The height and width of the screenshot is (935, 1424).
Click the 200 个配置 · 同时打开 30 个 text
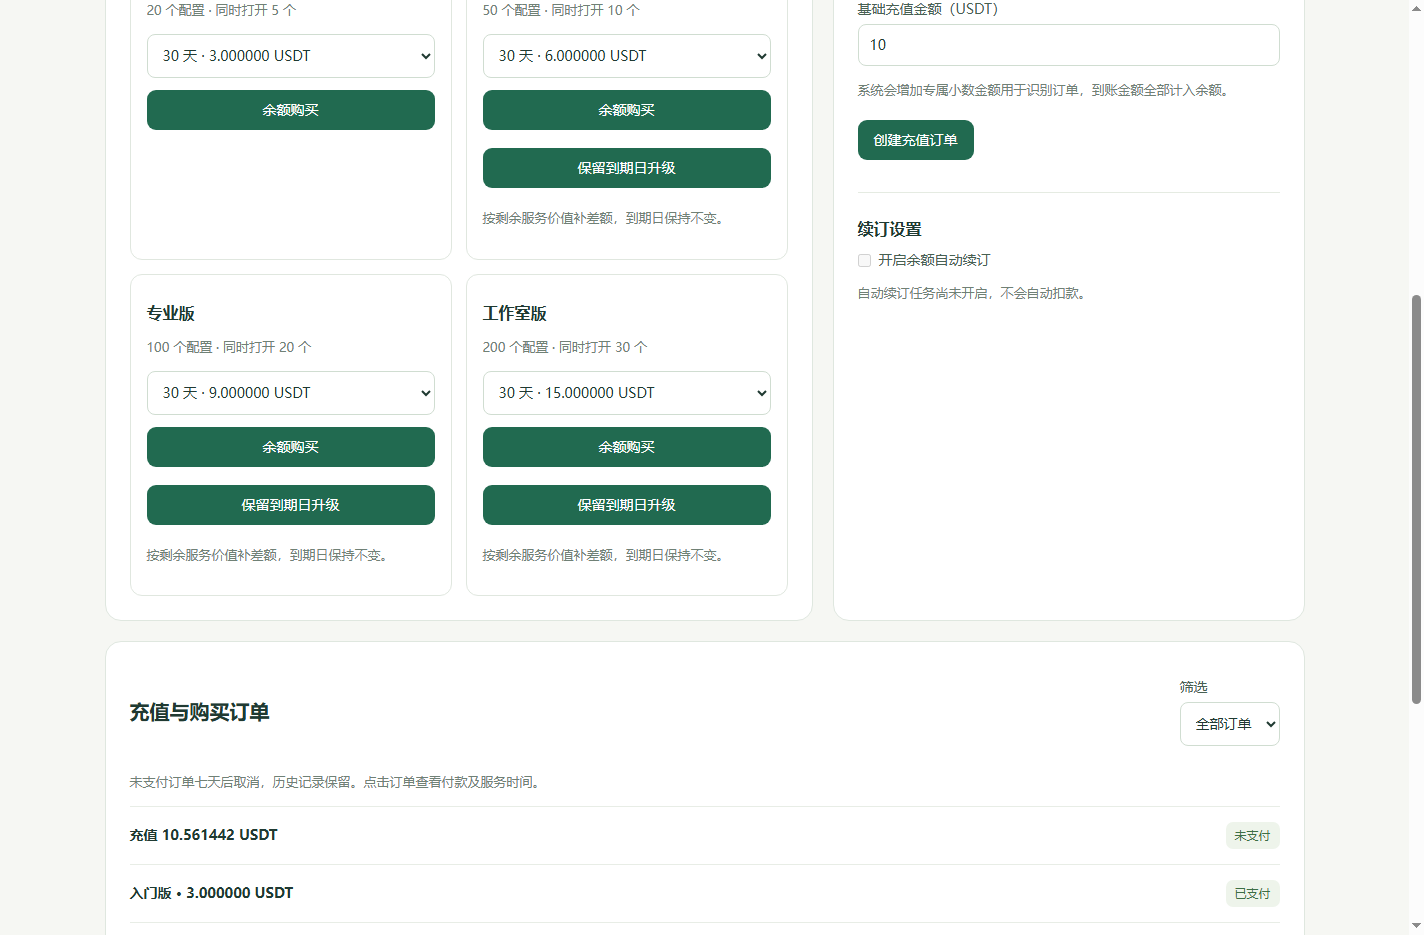pos(565,347)
